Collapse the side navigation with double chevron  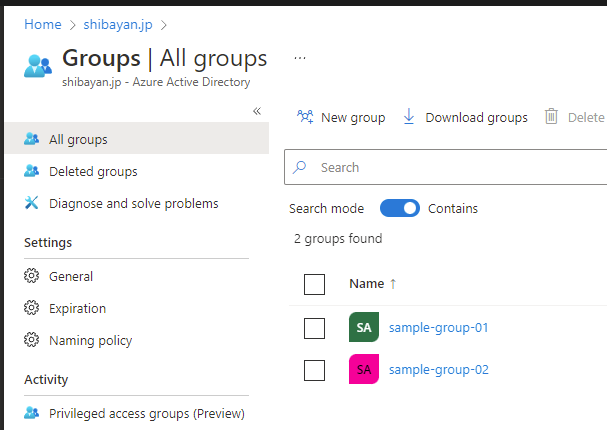[x=257, y=111]
